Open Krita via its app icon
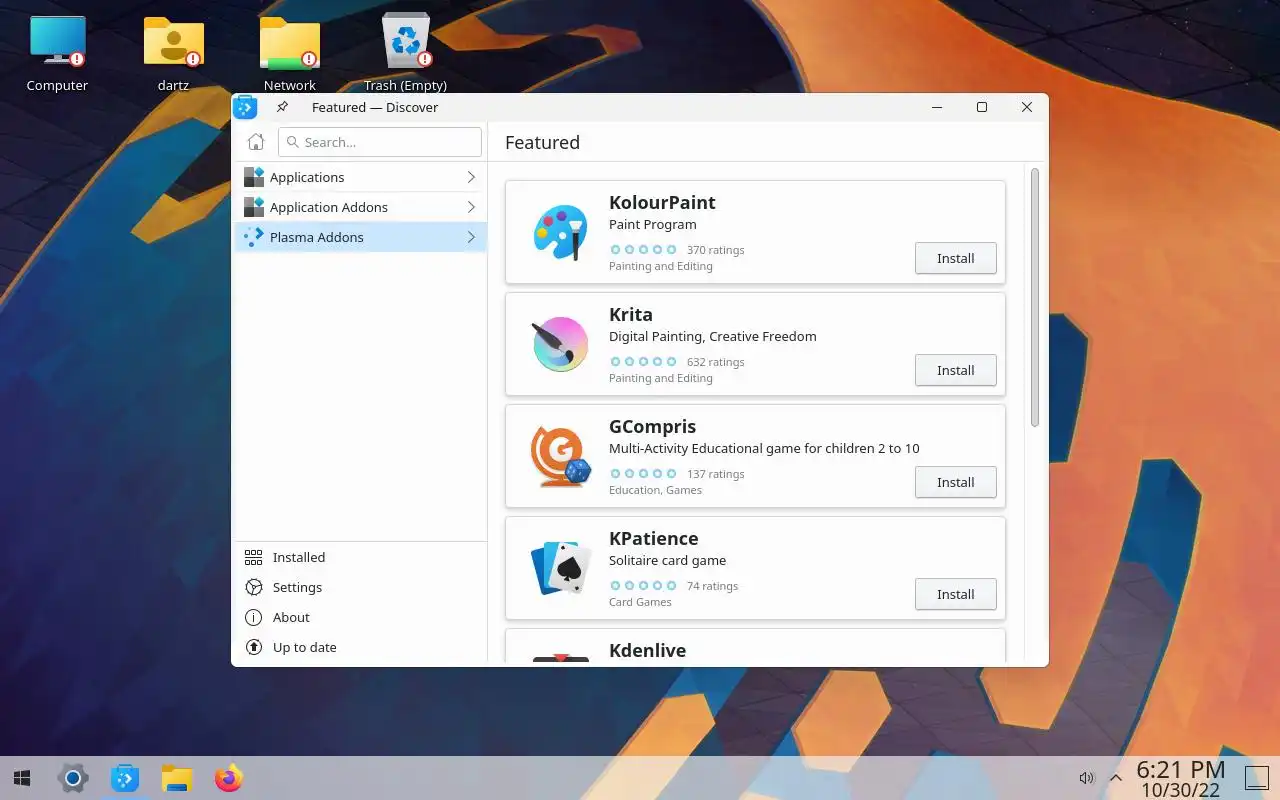The image size is (1280, 800). click(560, 344)
